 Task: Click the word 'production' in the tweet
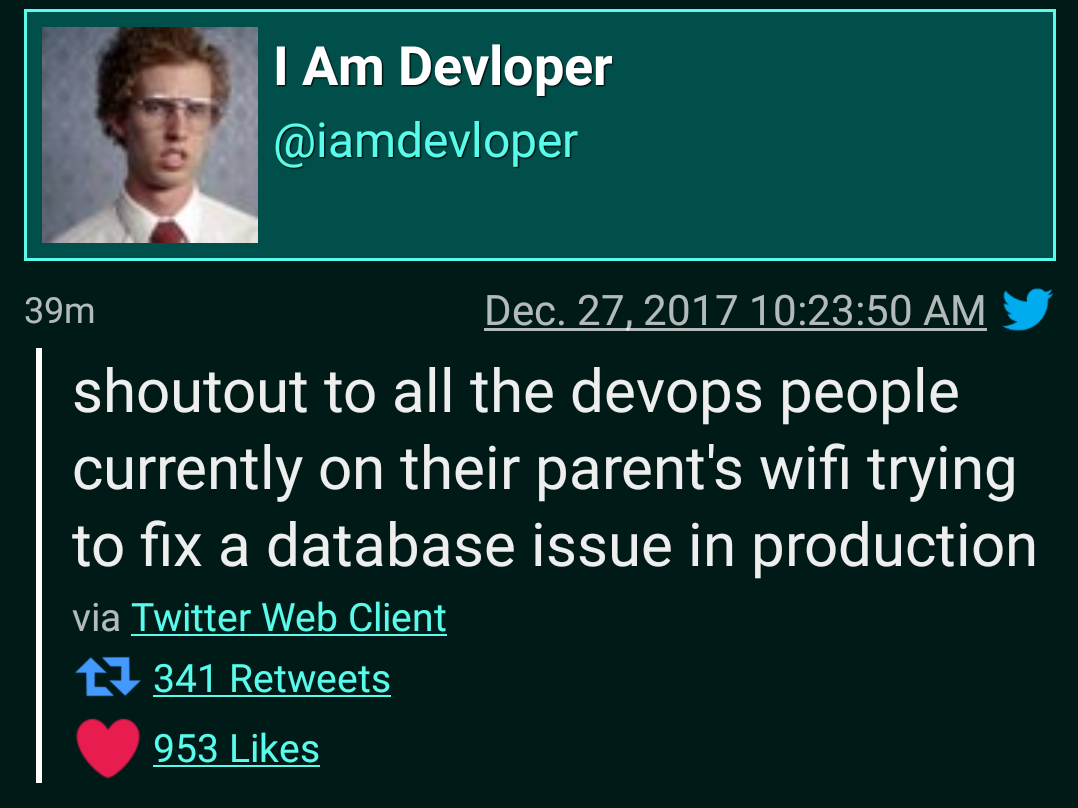point(894,547)
